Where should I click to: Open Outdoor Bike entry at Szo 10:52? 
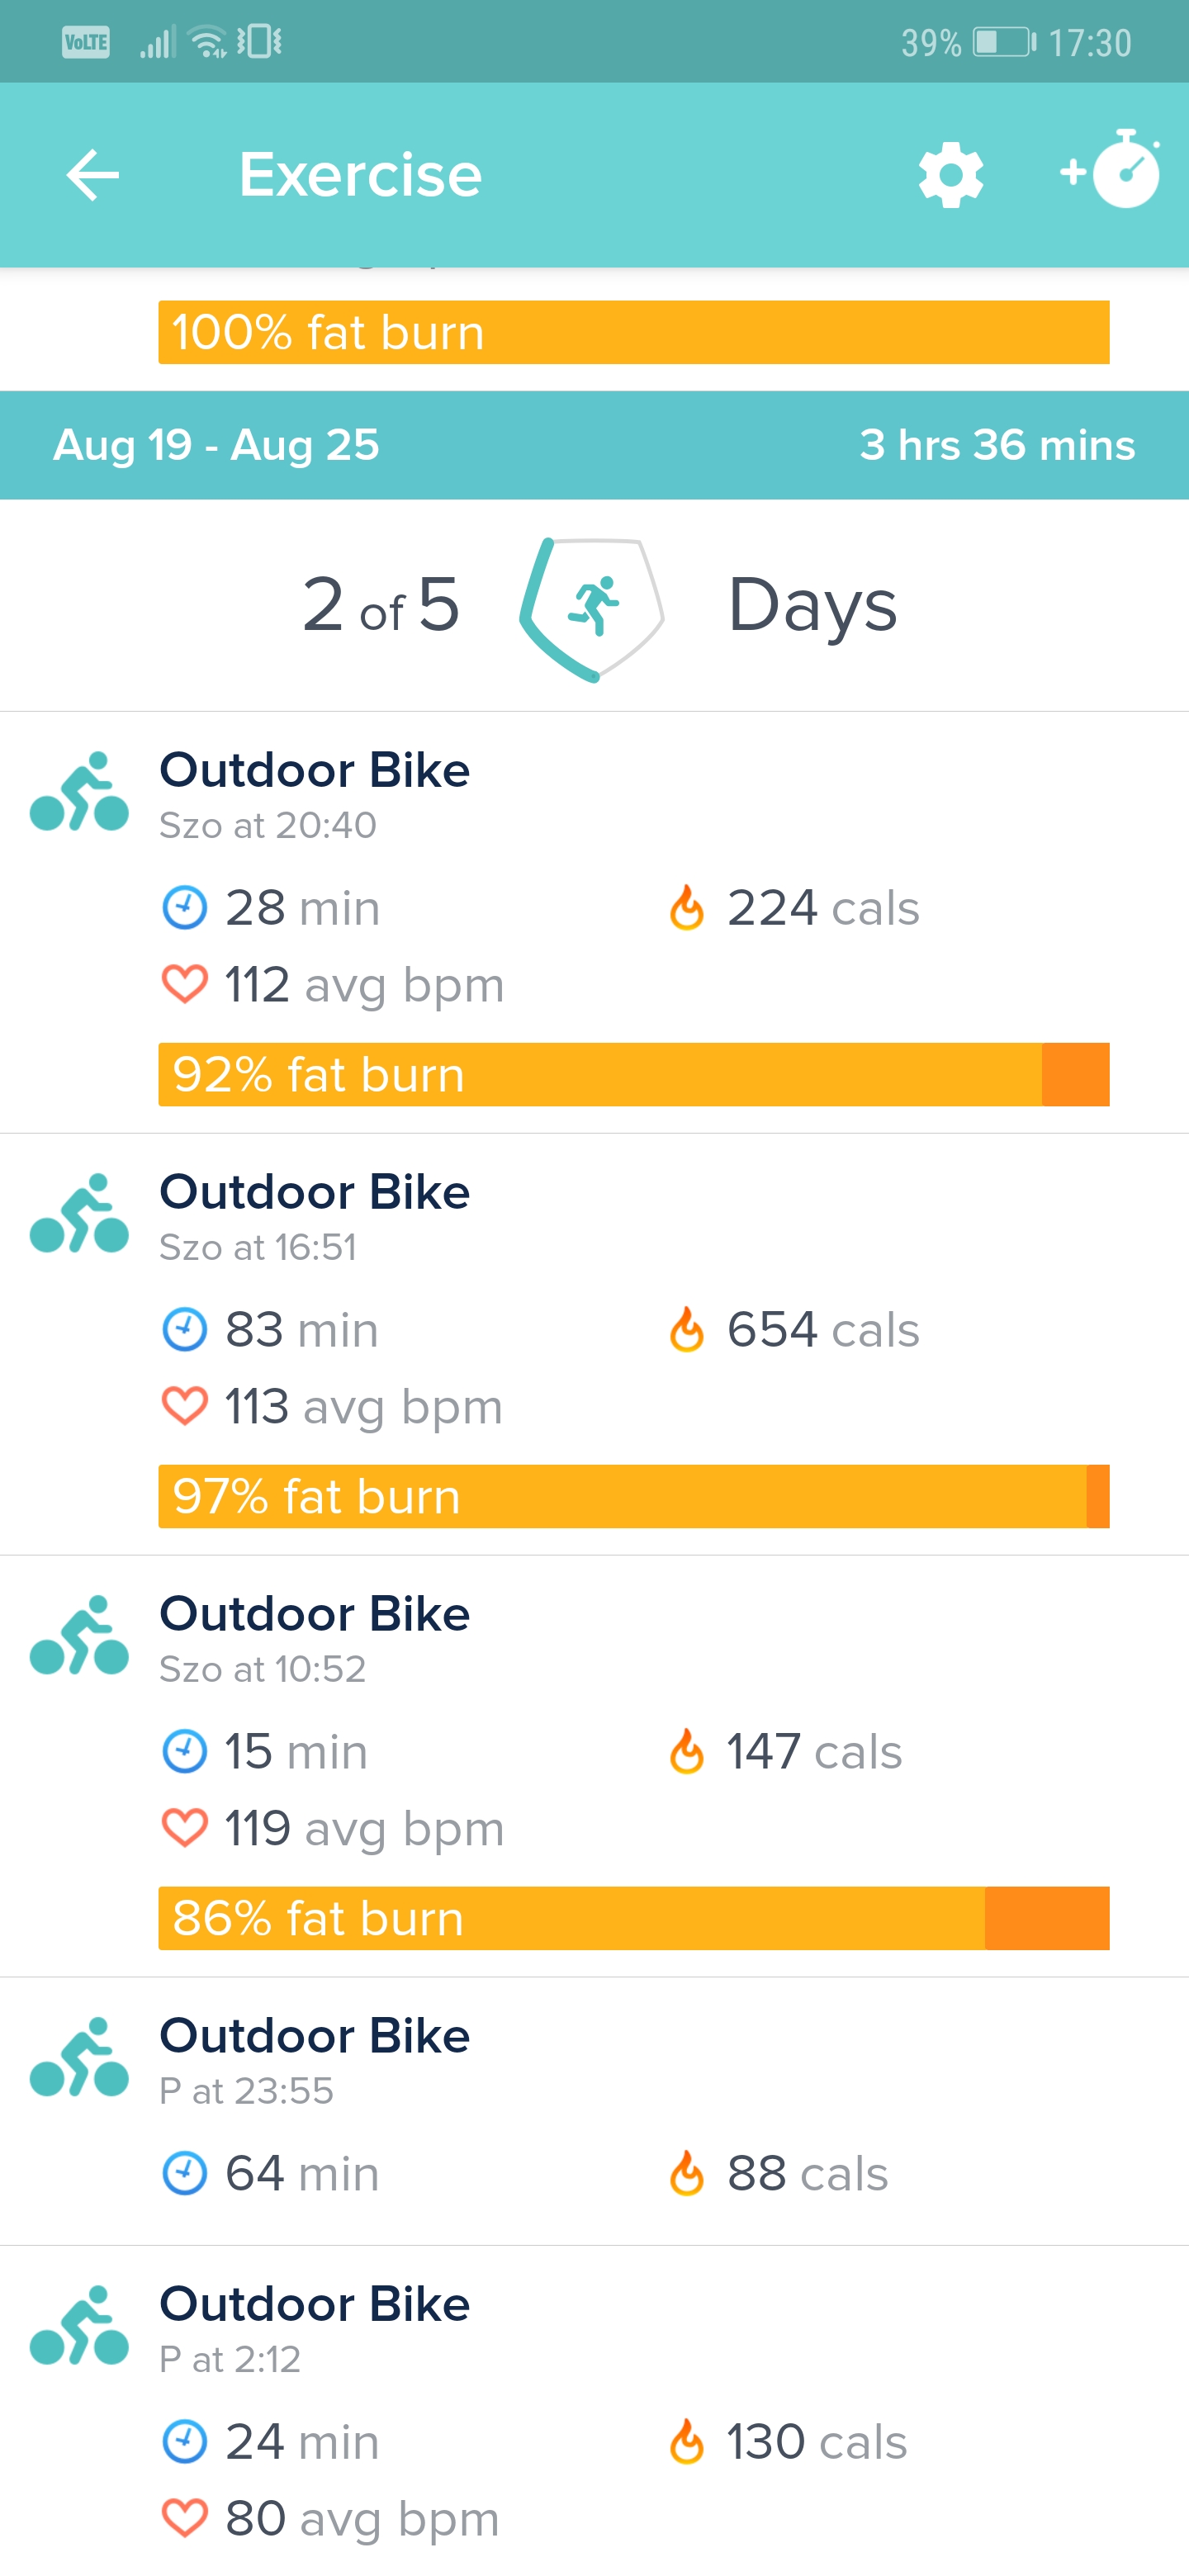pos(594,1767)
